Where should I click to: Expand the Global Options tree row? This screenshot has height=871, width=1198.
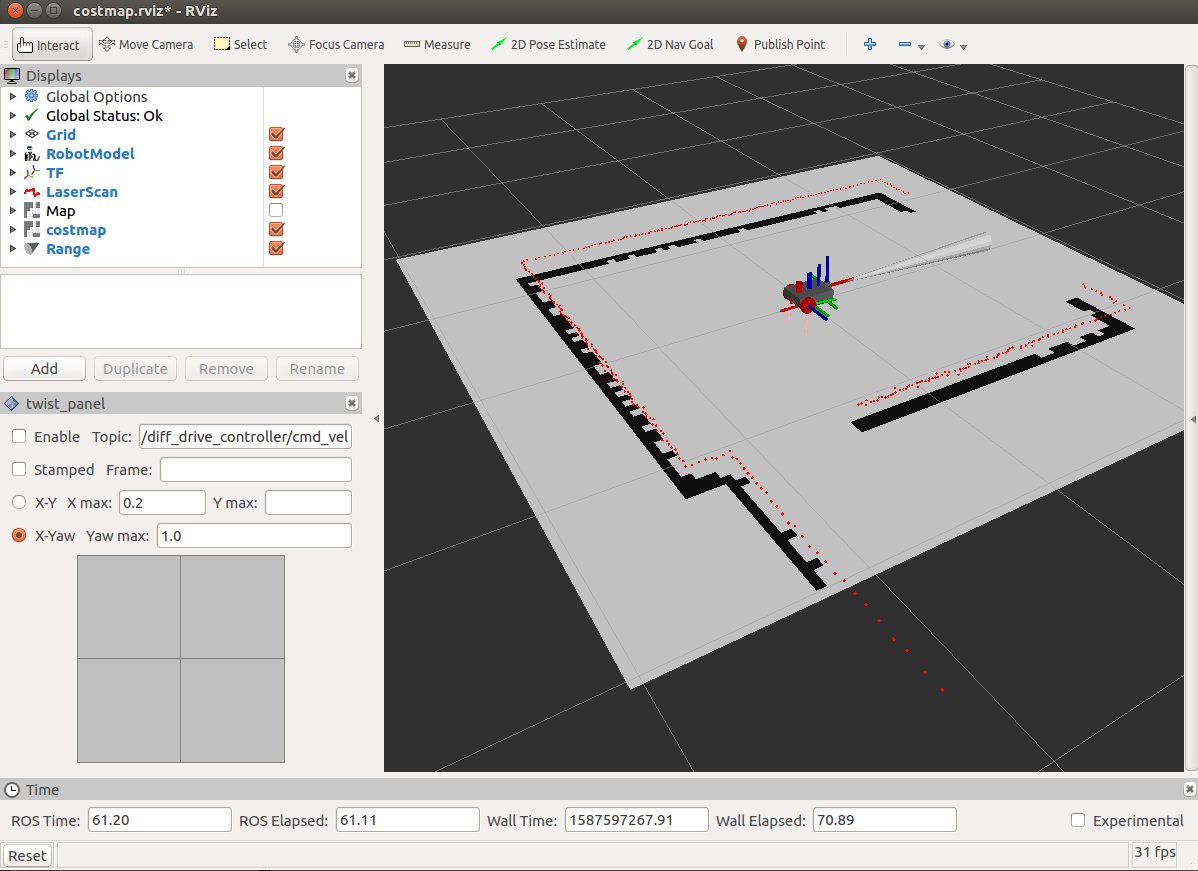pyautogui.click(x=12, y=96)
